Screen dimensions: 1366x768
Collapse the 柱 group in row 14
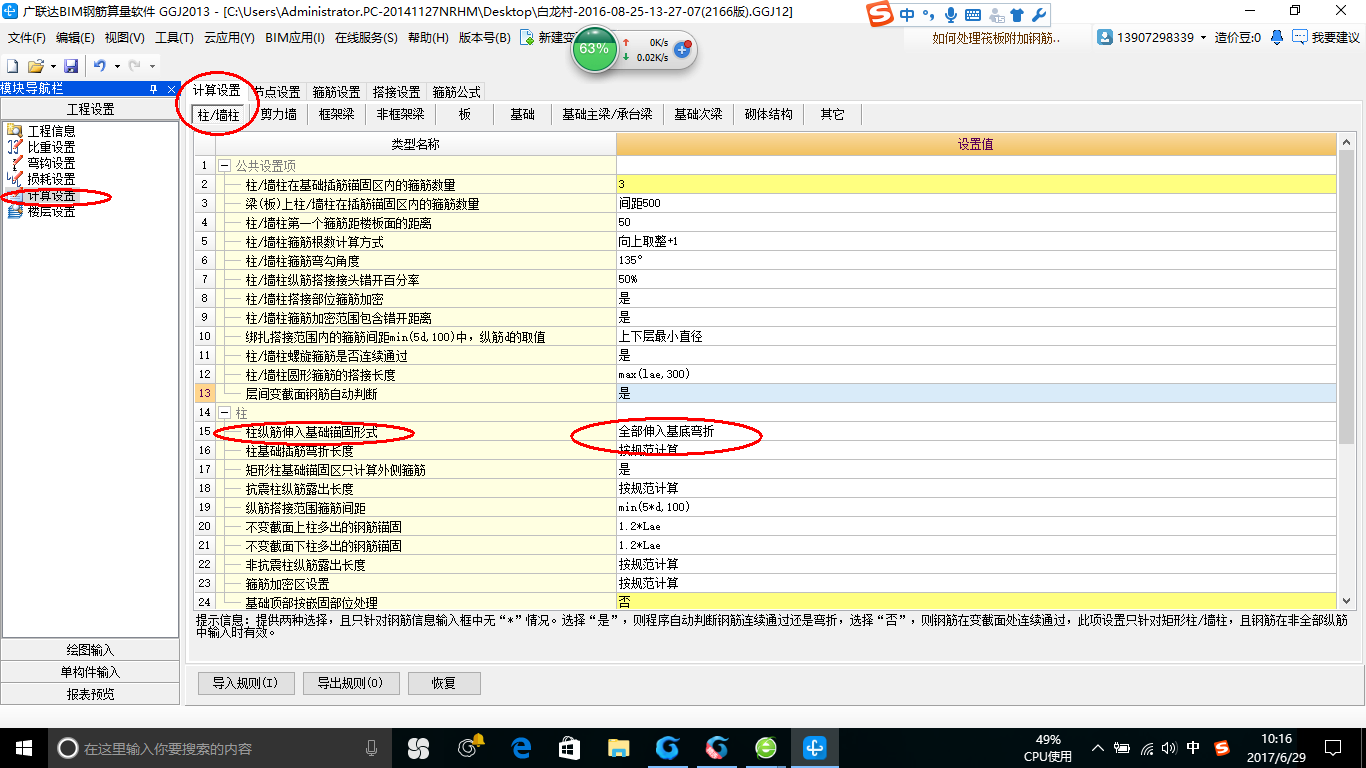[x=225, y=413]
